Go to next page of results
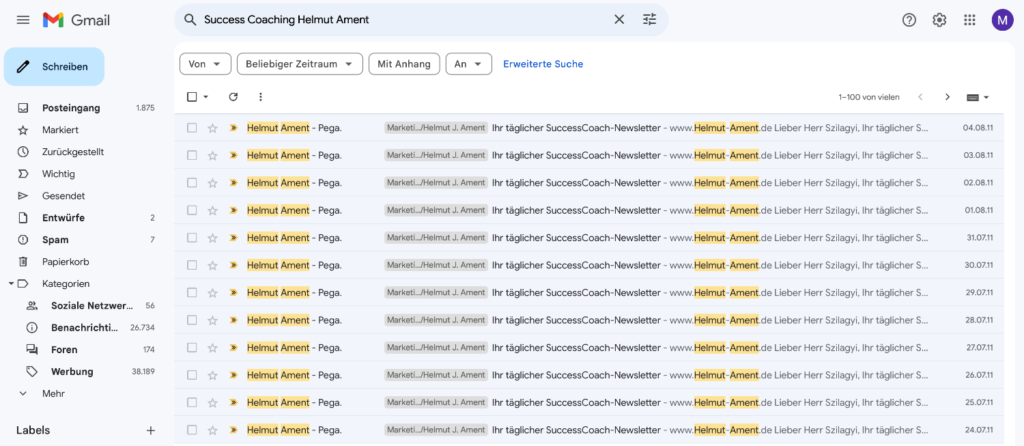 coord(948,97)
